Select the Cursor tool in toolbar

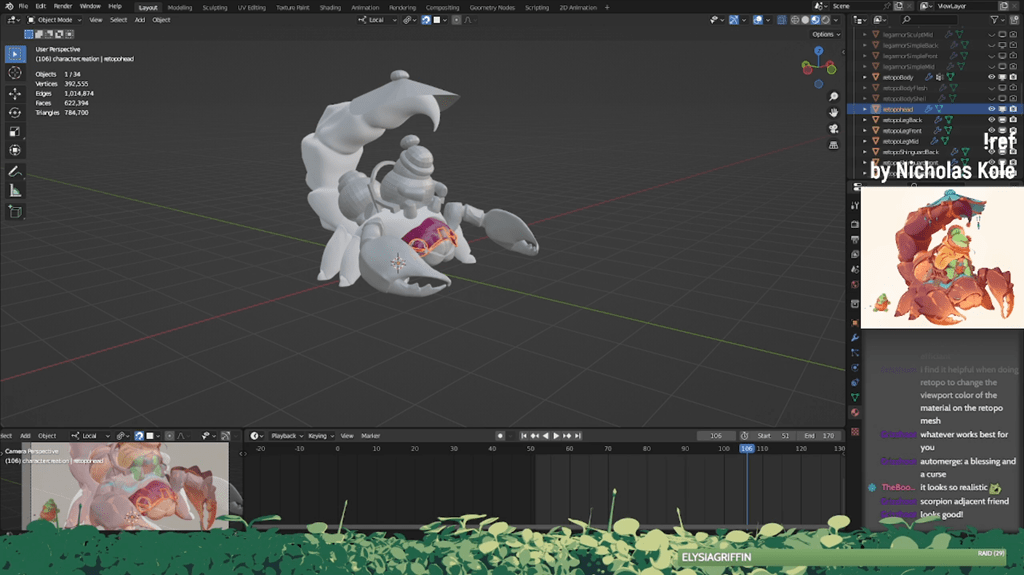click(x=15, y=73)
